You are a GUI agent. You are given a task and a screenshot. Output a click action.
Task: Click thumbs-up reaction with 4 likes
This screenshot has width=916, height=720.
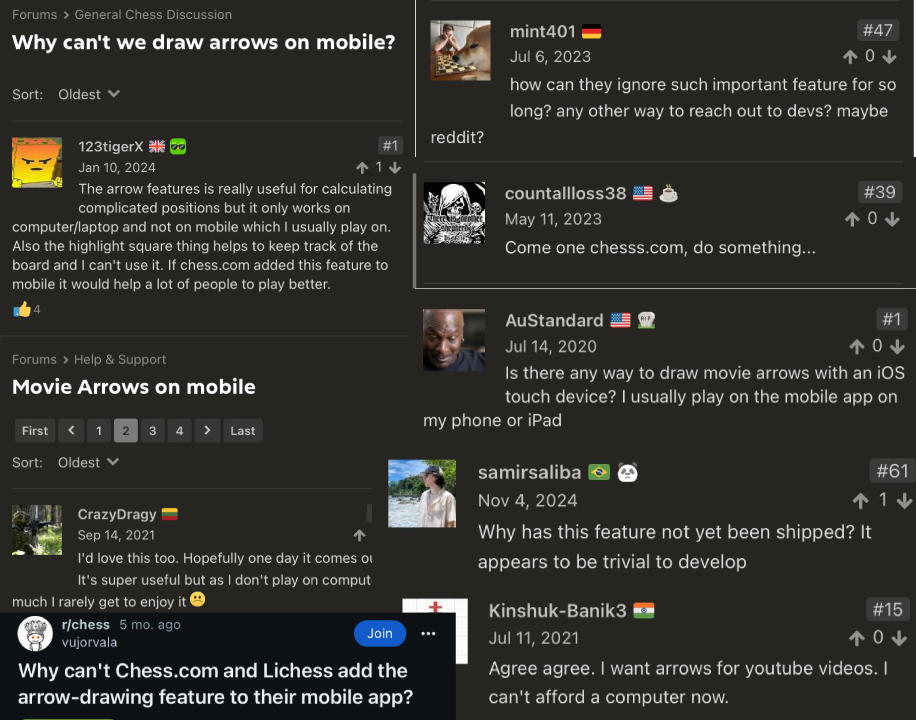22,309
